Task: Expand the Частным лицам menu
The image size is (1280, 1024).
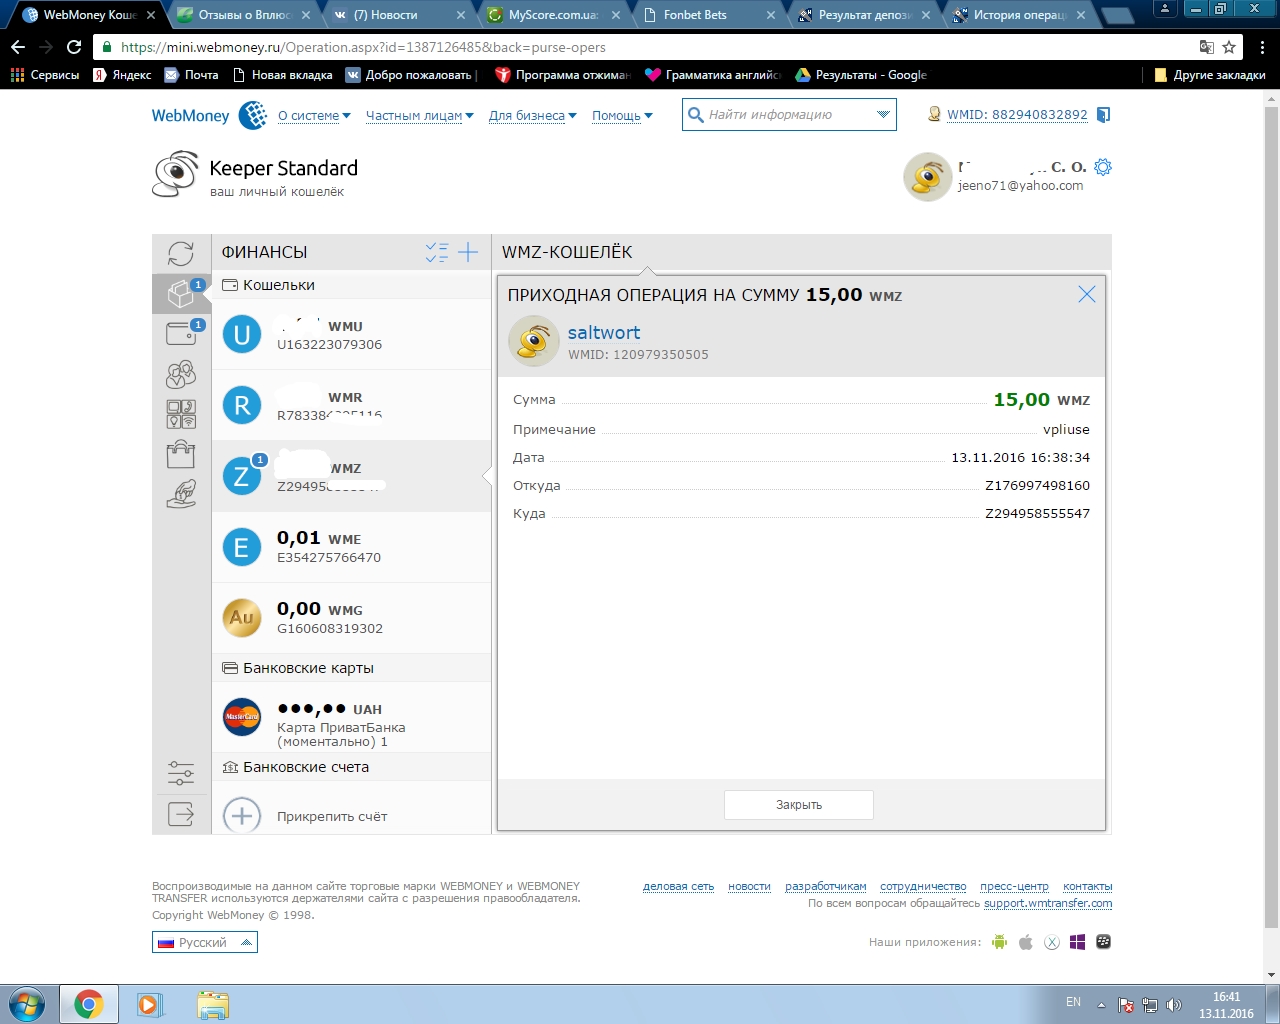Action: coord(420,116)
